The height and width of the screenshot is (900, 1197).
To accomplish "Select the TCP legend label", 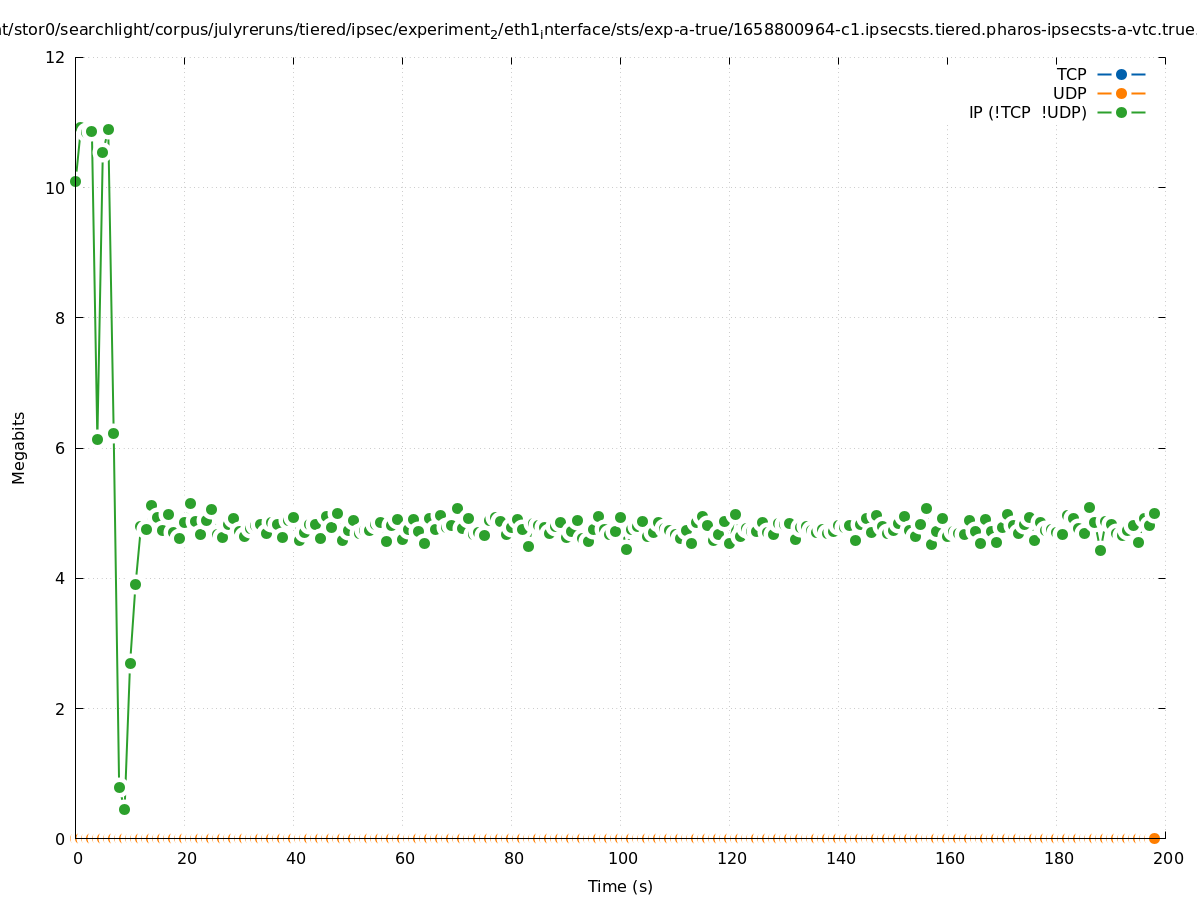I will (x=1071, y=74).
